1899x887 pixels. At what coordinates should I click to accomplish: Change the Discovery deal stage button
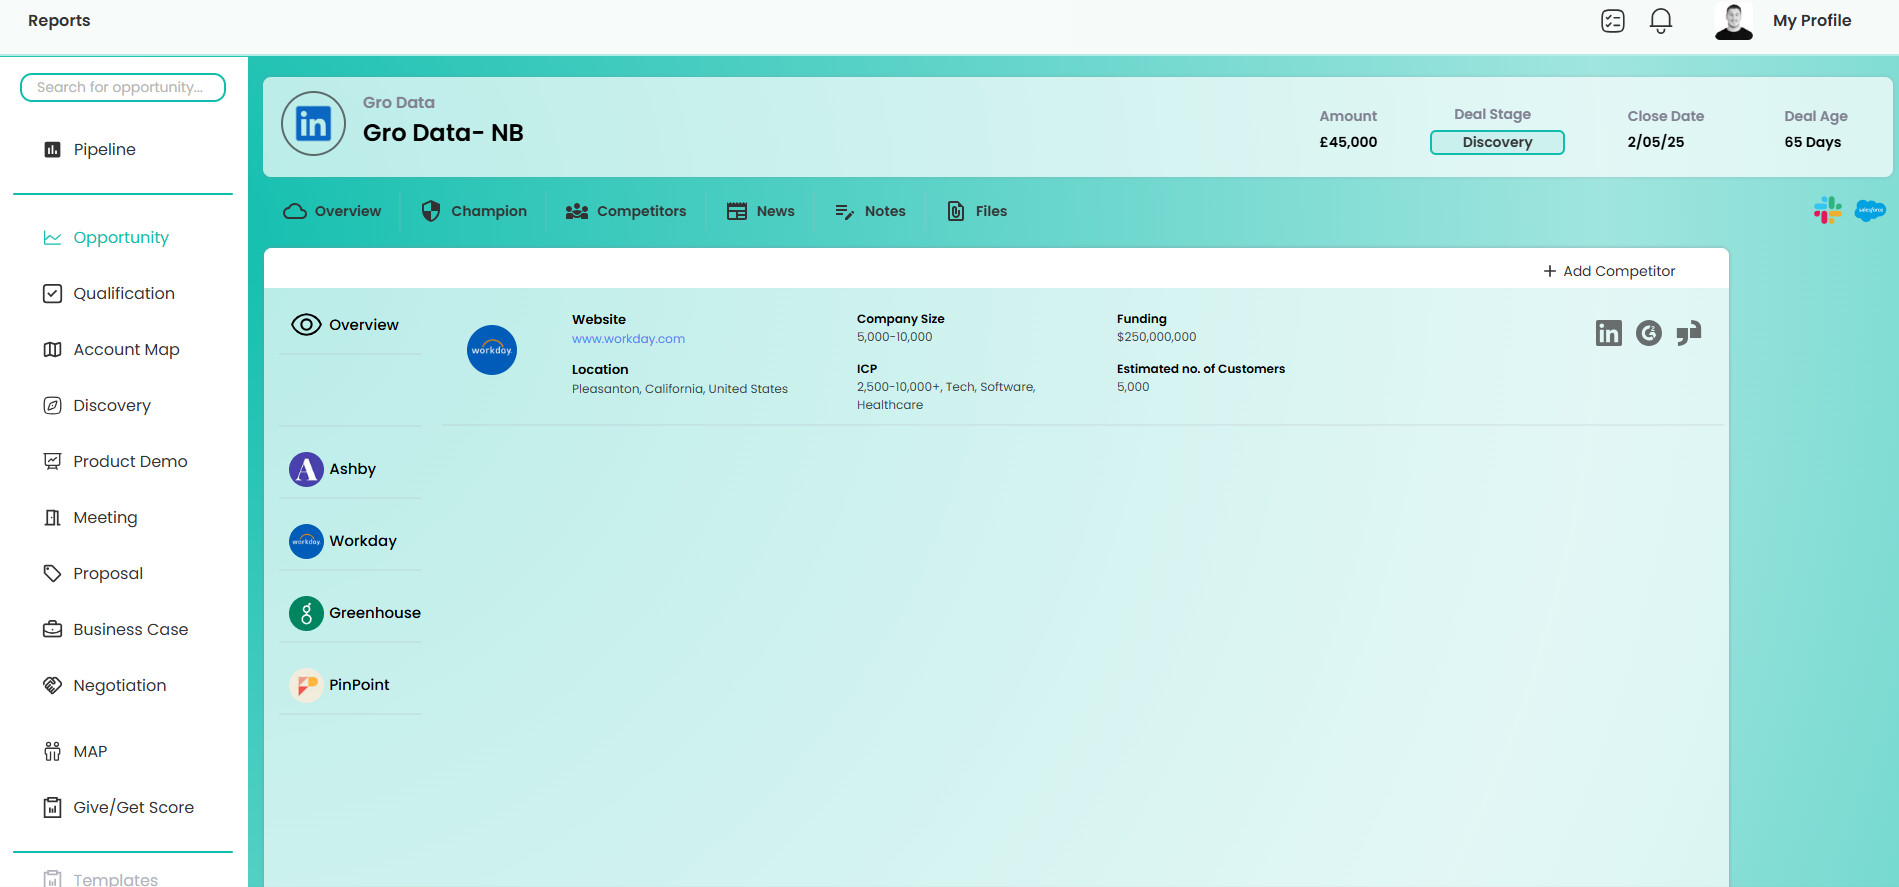[x=1497, y=142]
